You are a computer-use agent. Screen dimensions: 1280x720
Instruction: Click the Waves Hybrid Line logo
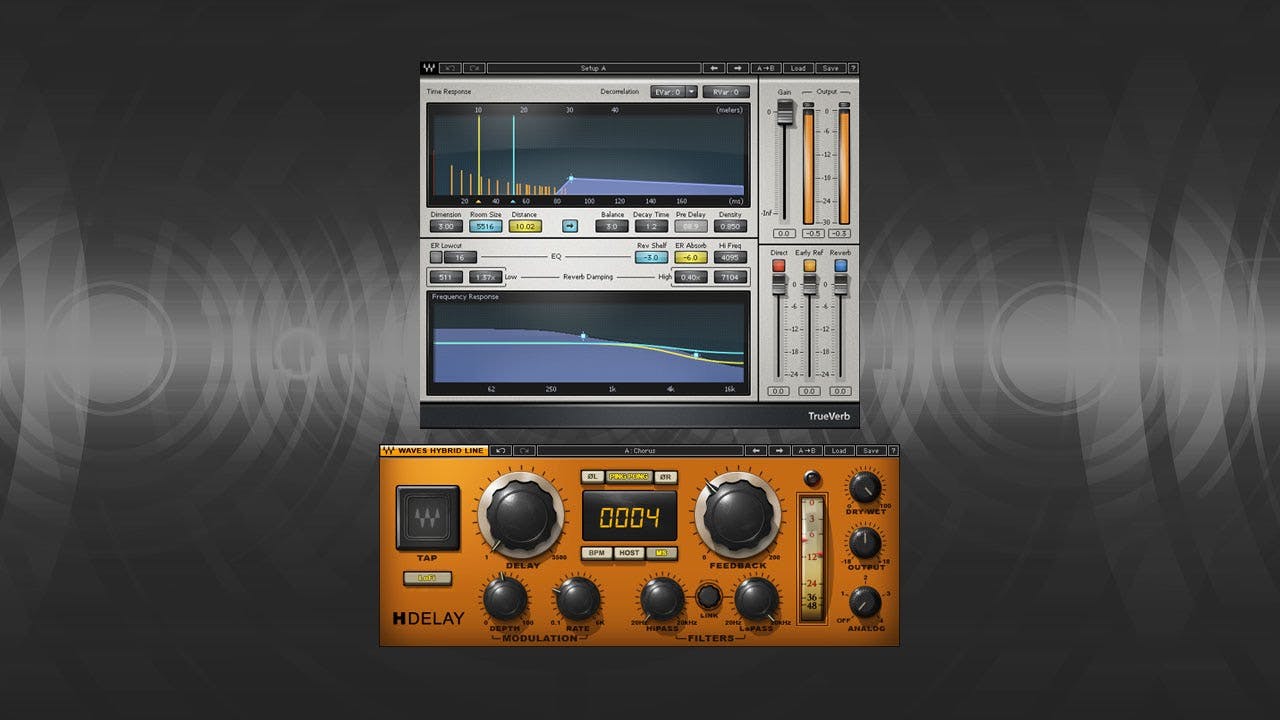(434, 450)
